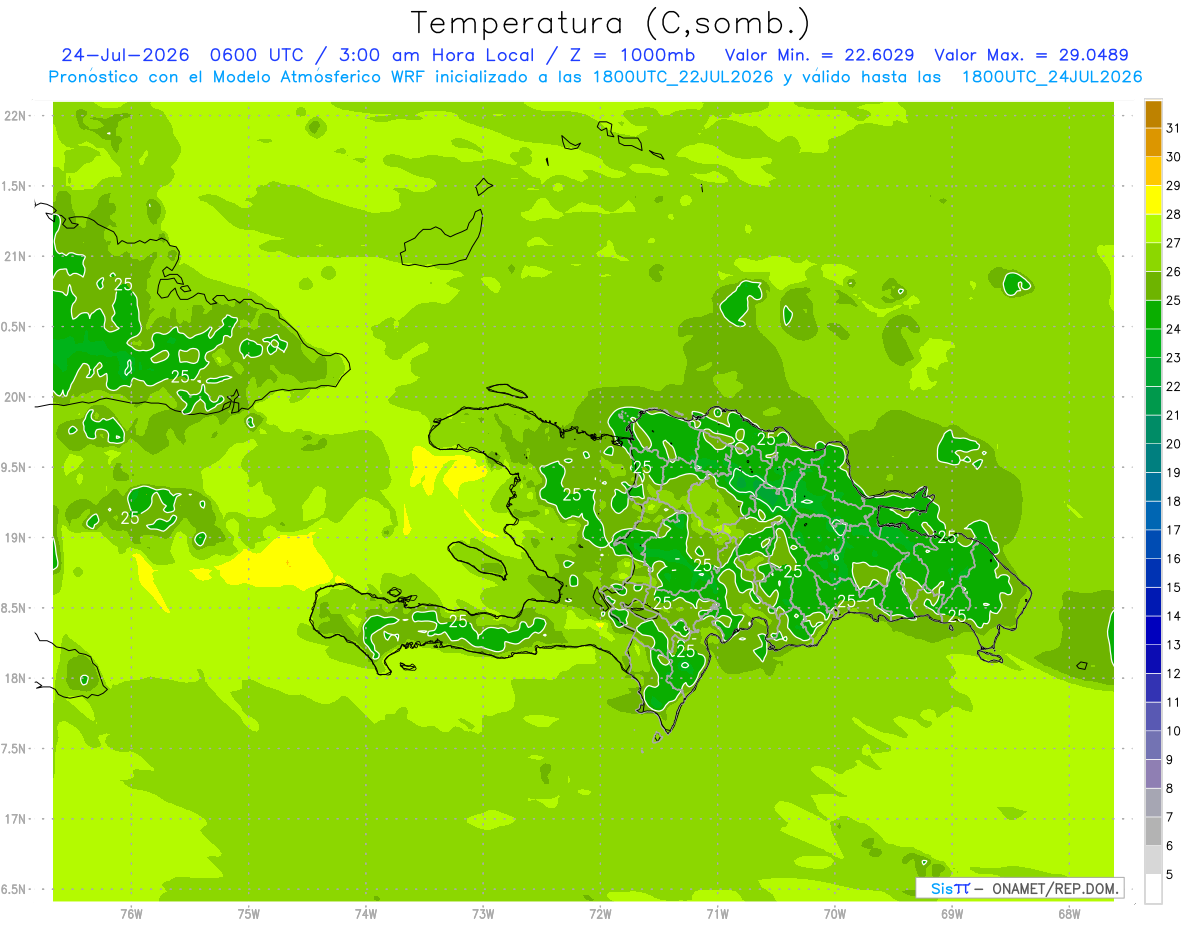Viewport: 1200px width, 927px height.
Task: Pick the yellow swatch between 28 and 29
Action: click(x=1153, y=200)
